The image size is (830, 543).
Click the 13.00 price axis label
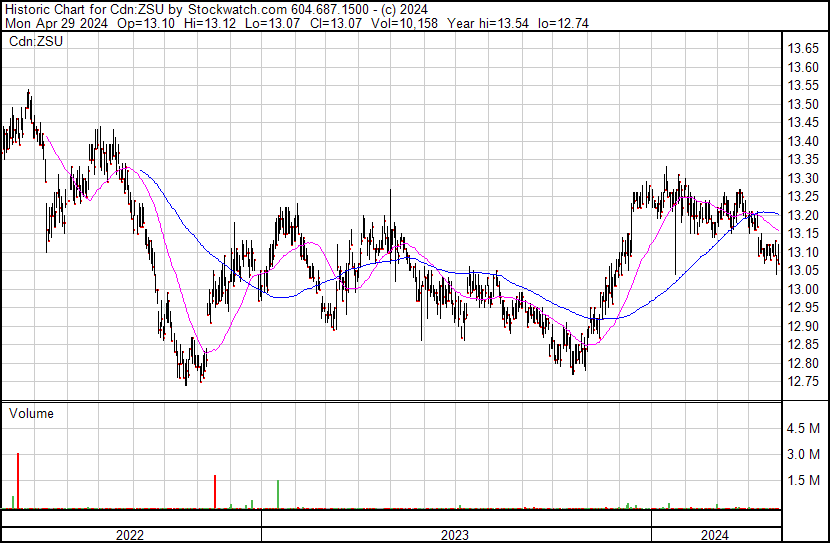pyautogui.click(x=804, y=289)
